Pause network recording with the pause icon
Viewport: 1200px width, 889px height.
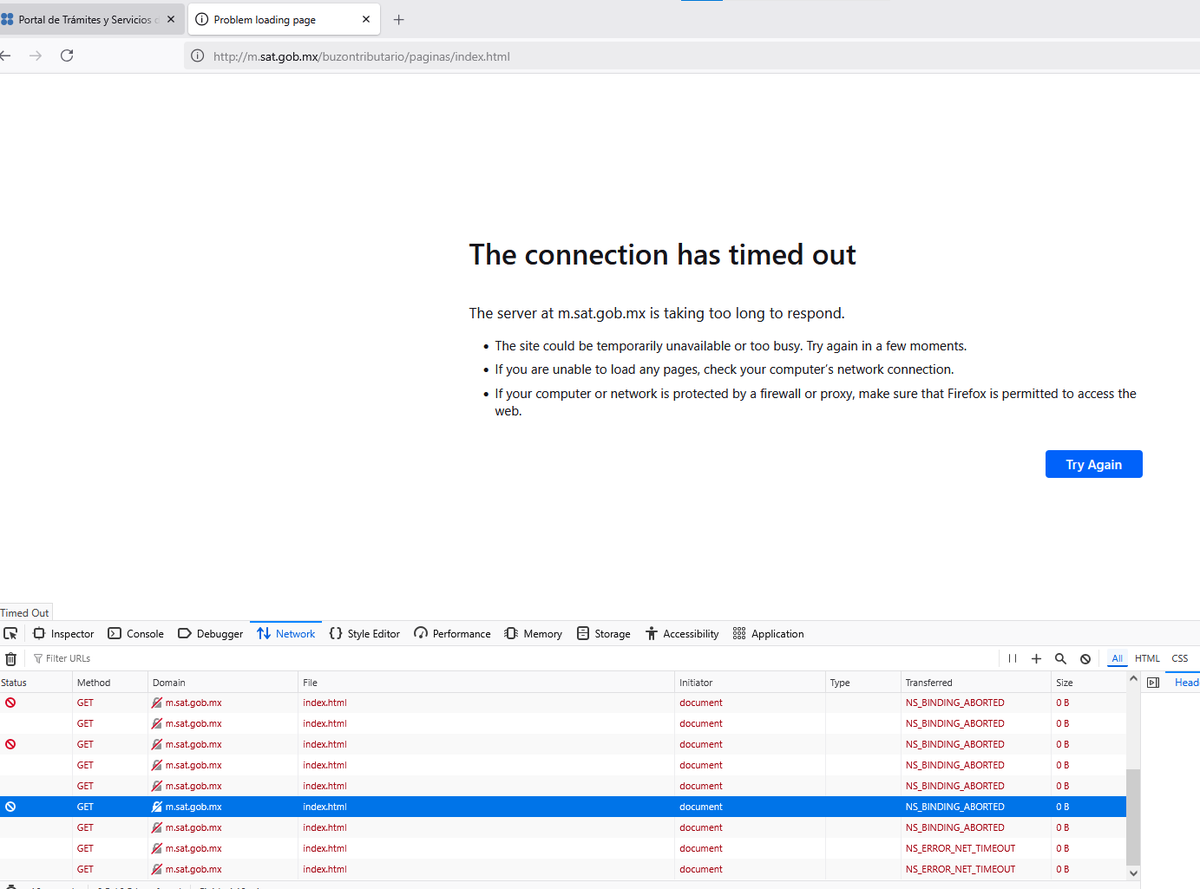pyautogui.click(x=1013, y=659)
